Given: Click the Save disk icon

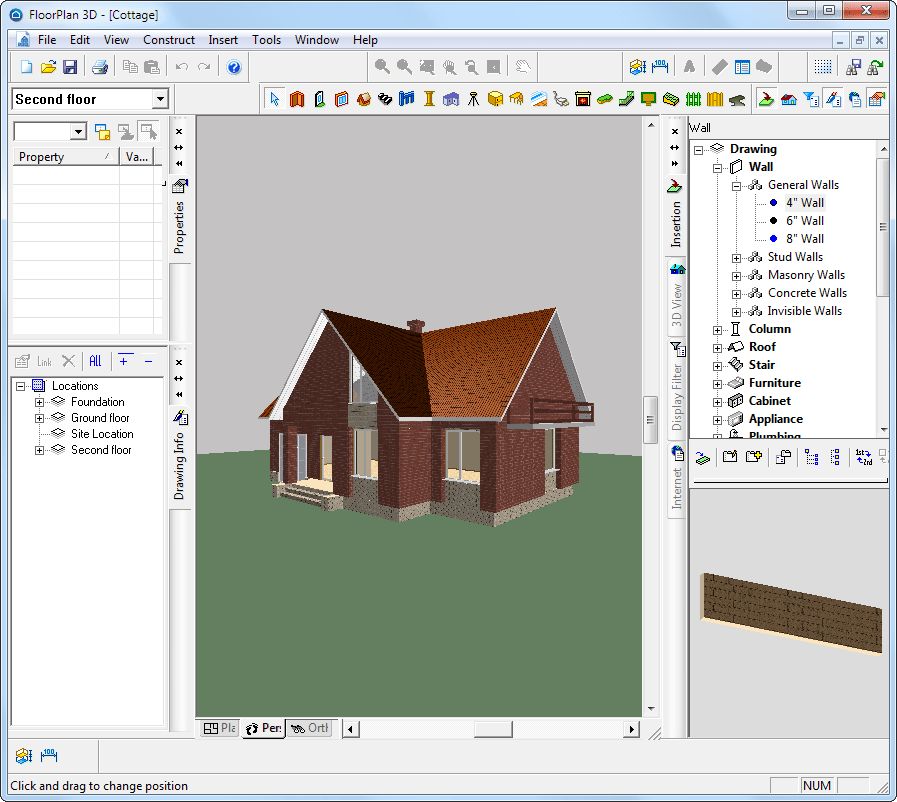Looking at the screenshot, I should coord(70,67).
